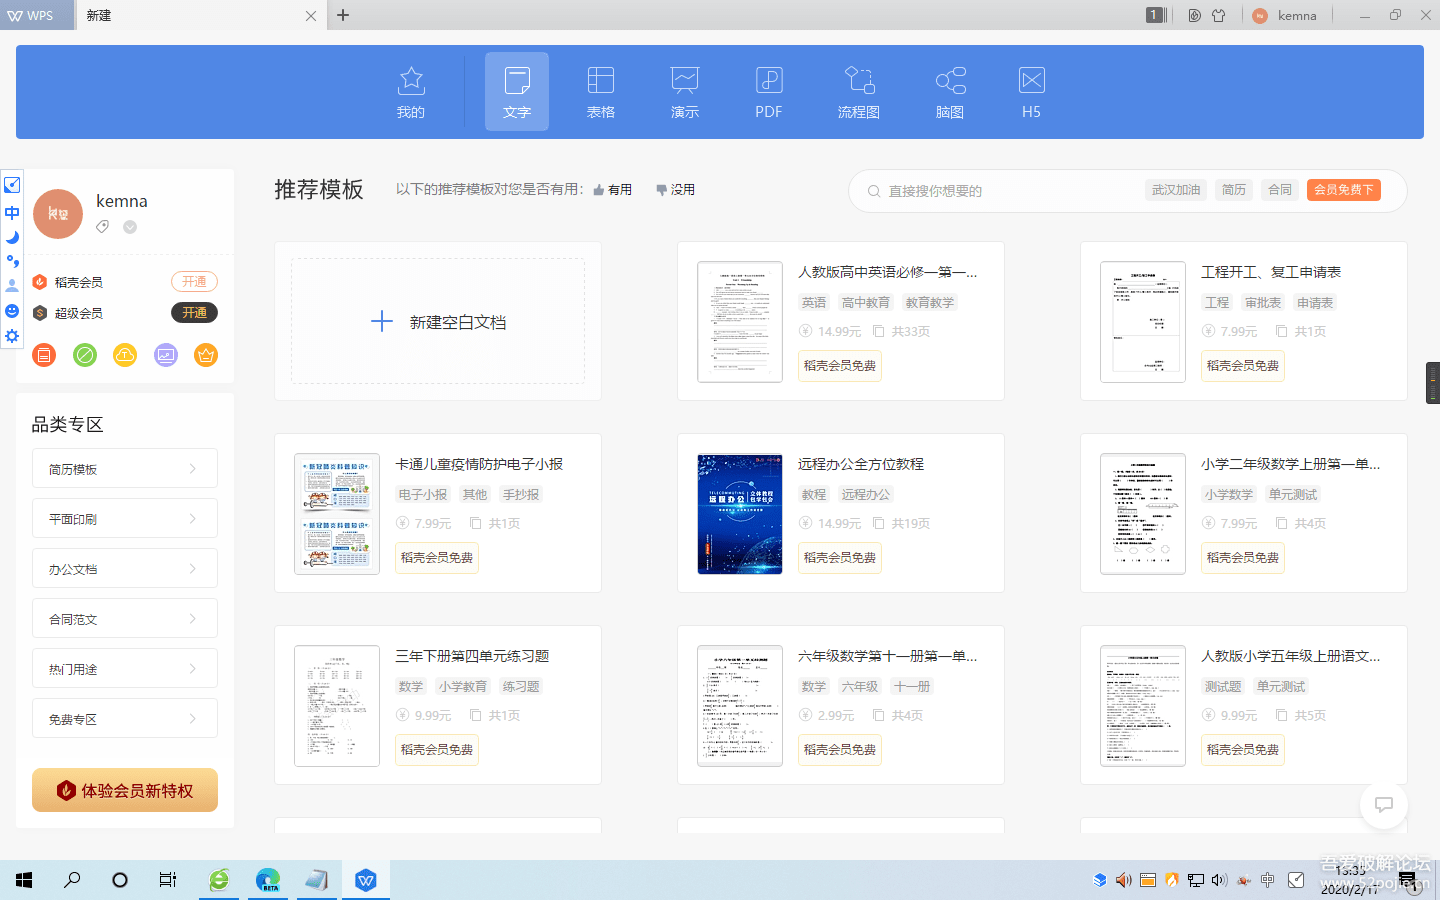1440x900 pixels.
Task: Open the 远程办公全方位教程 template thumbnail
Action: click(x=740, y=514)
